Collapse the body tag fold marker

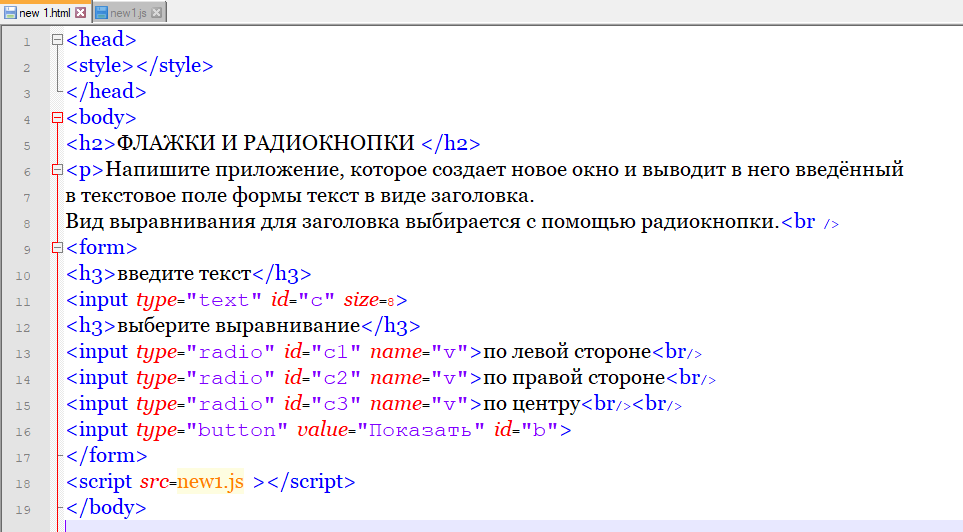[x=57, y=119]
